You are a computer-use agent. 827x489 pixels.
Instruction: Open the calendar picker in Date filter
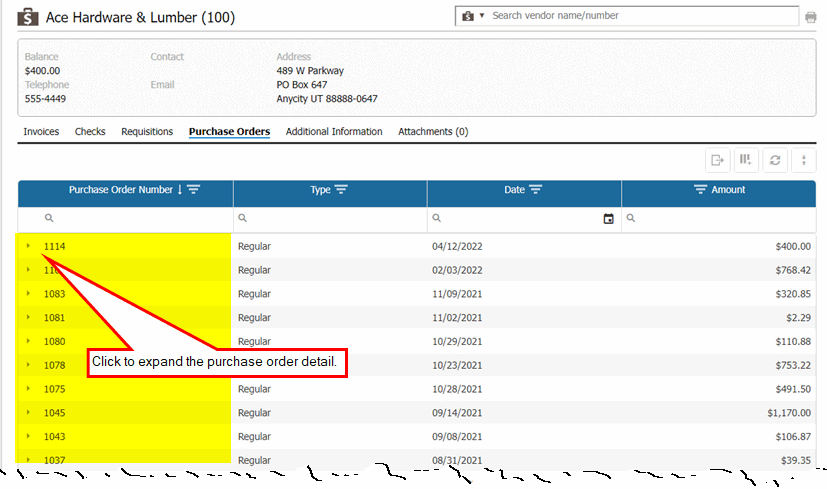click(609, 218)
